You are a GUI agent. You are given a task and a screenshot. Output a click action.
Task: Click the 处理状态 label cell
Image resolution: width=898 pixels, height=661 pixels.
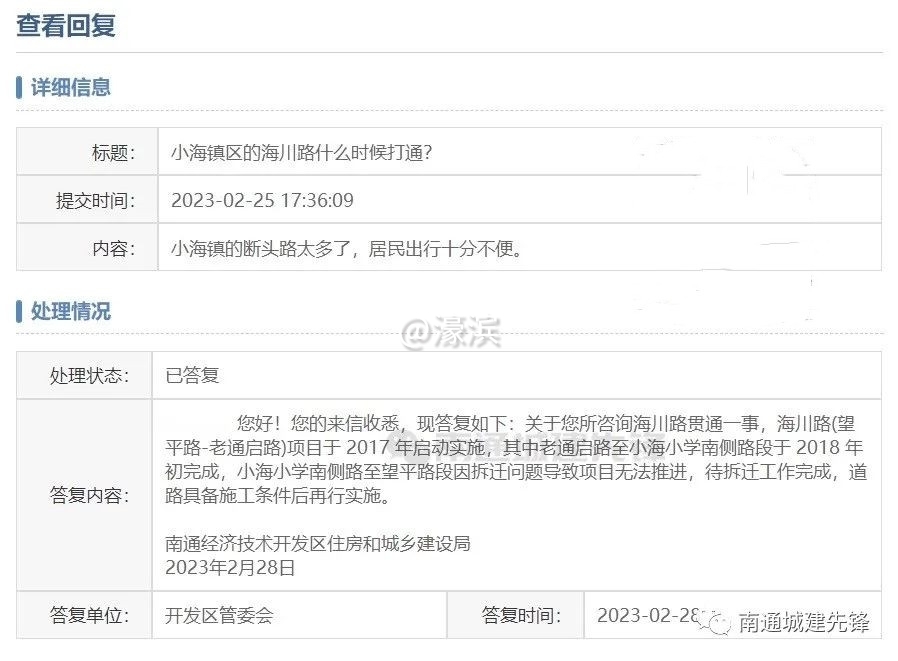pos(90,376)
